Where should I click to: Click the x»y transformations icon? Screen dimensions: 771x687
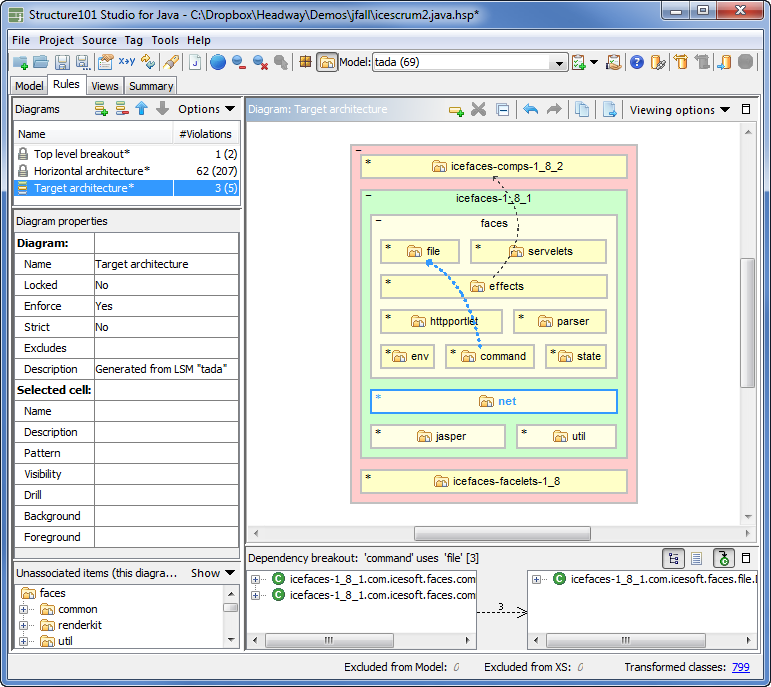coord(126,61)
